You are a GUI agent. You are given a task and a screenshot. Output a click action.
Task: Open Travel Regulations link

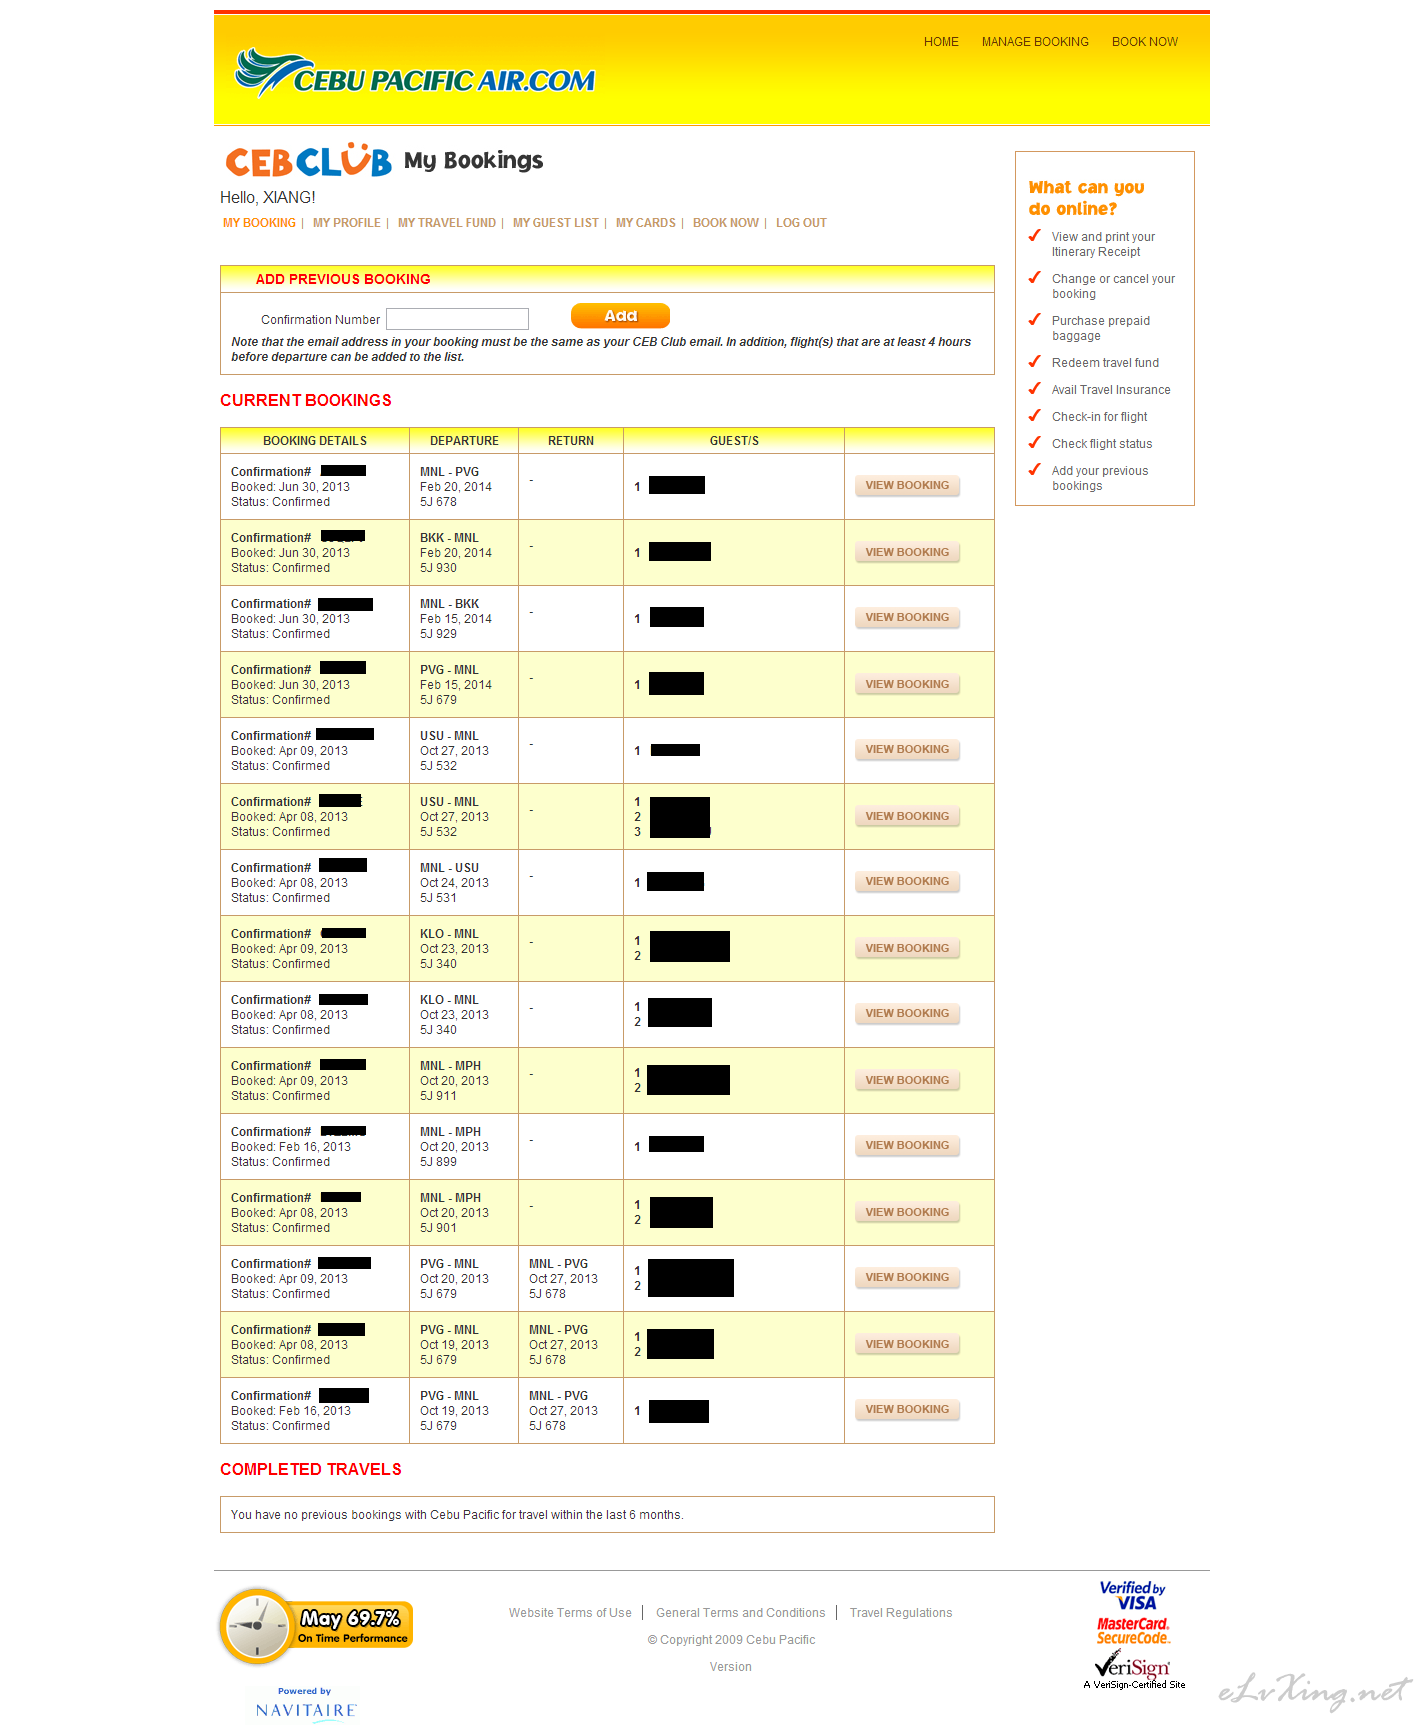[901, 1613]
